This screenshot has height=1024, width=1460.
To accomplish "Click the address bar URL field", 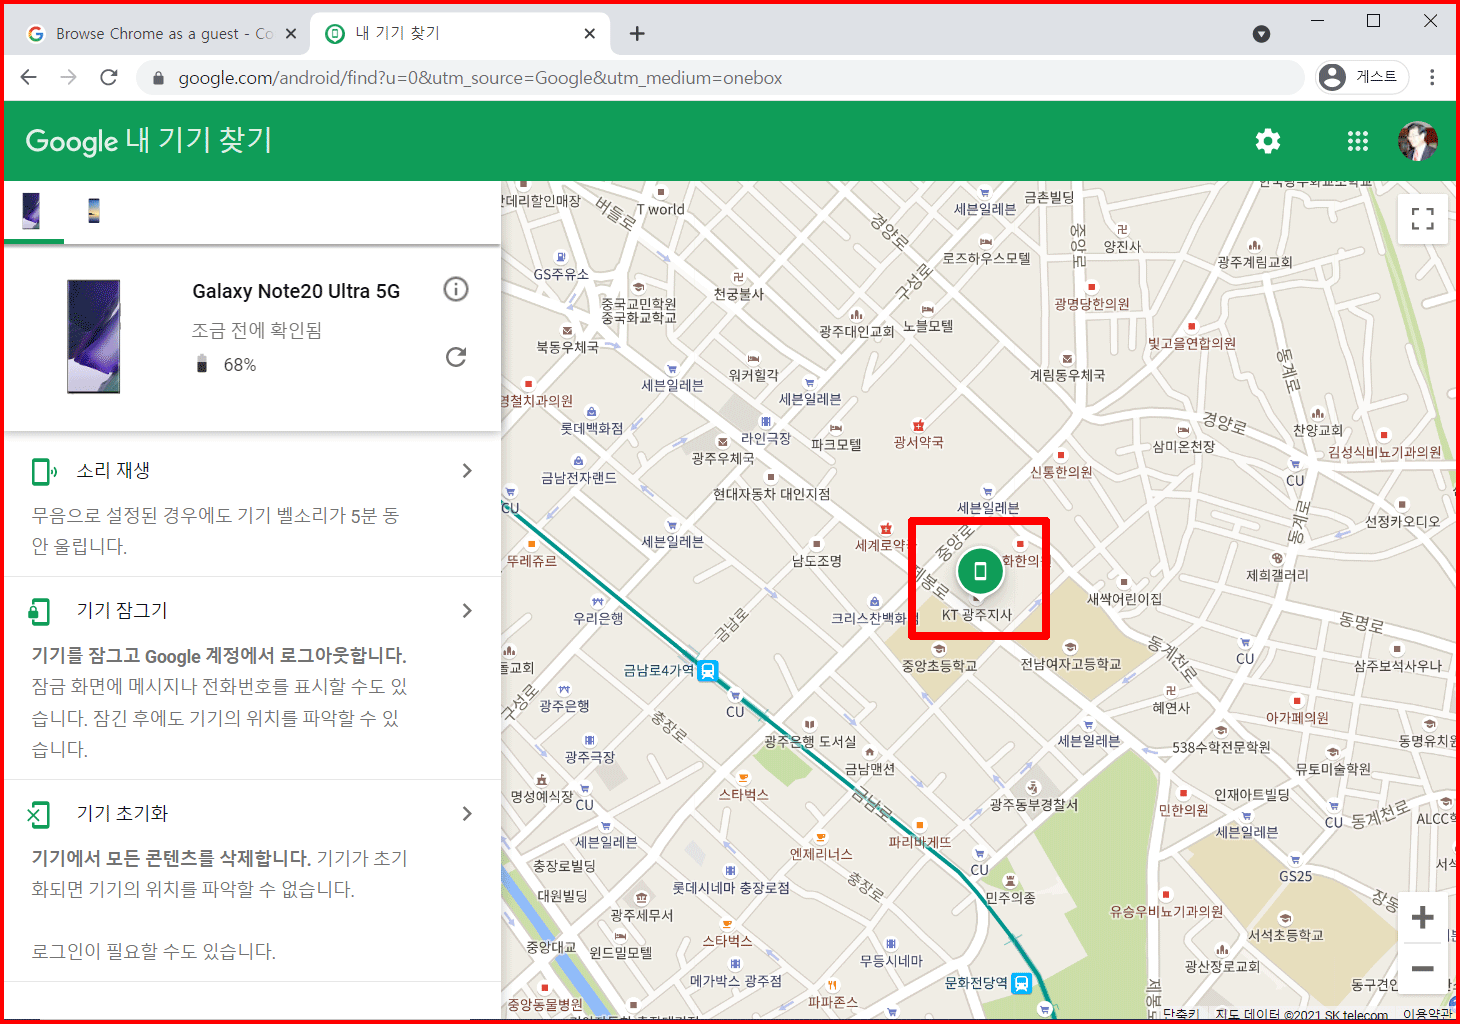I will coord(720,78).
